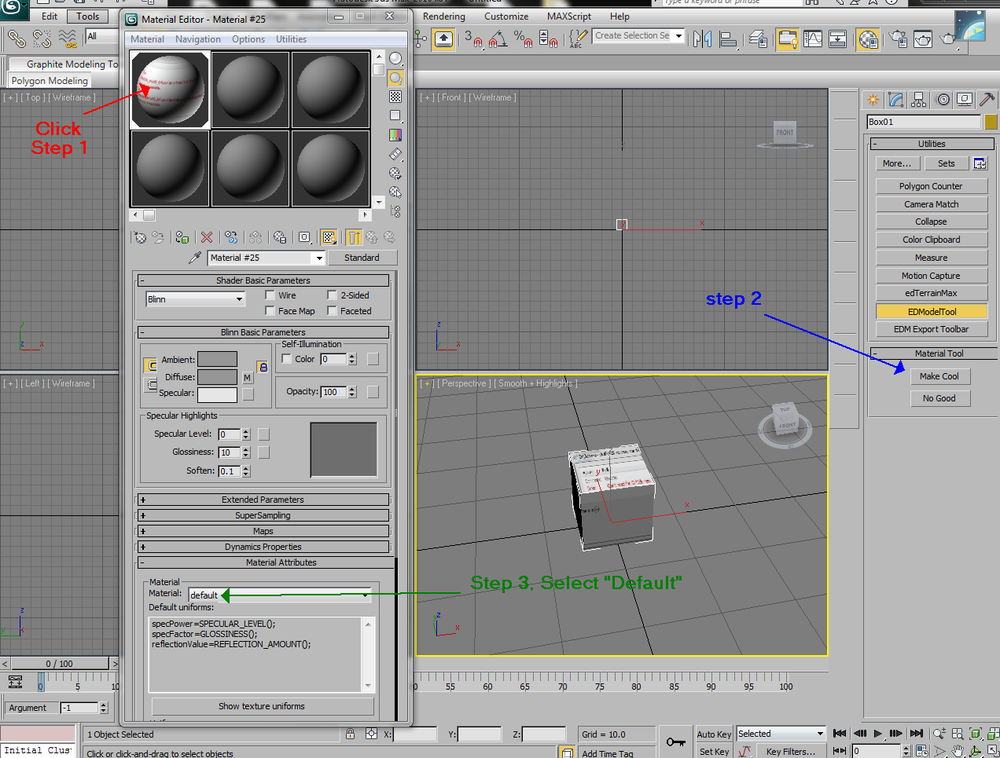Switch to the Navigation tab in Material Editor
The width and height of the screenshot is (1000, 758).
[197, 39]
